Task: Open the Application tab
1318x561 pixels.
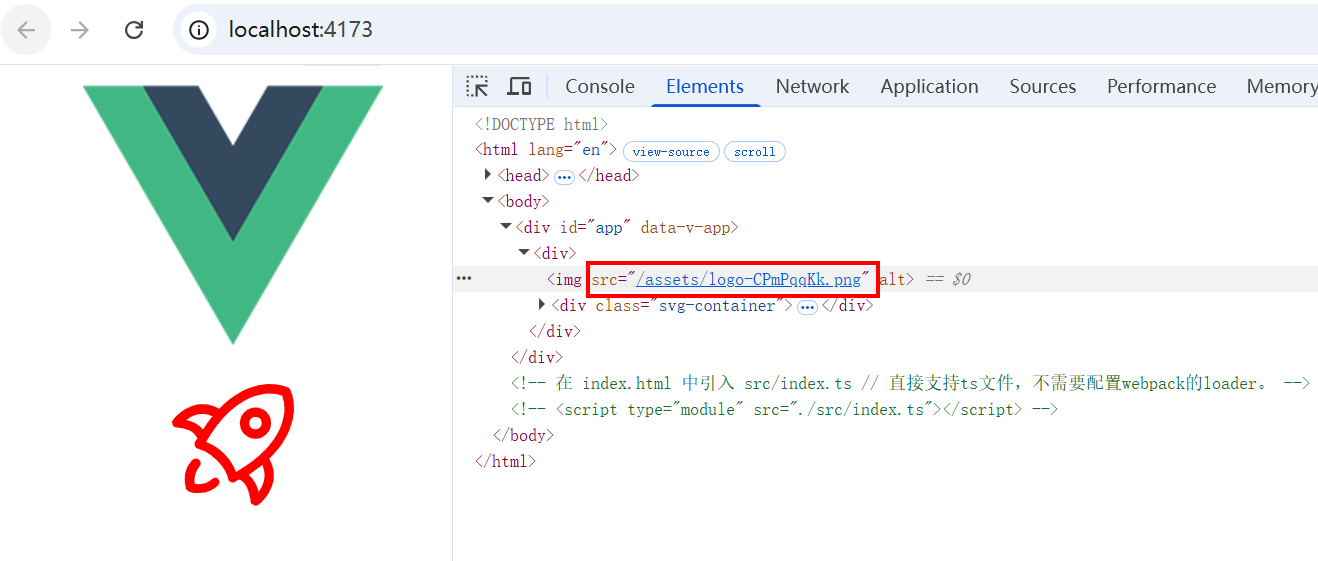Action: [929, 86]
